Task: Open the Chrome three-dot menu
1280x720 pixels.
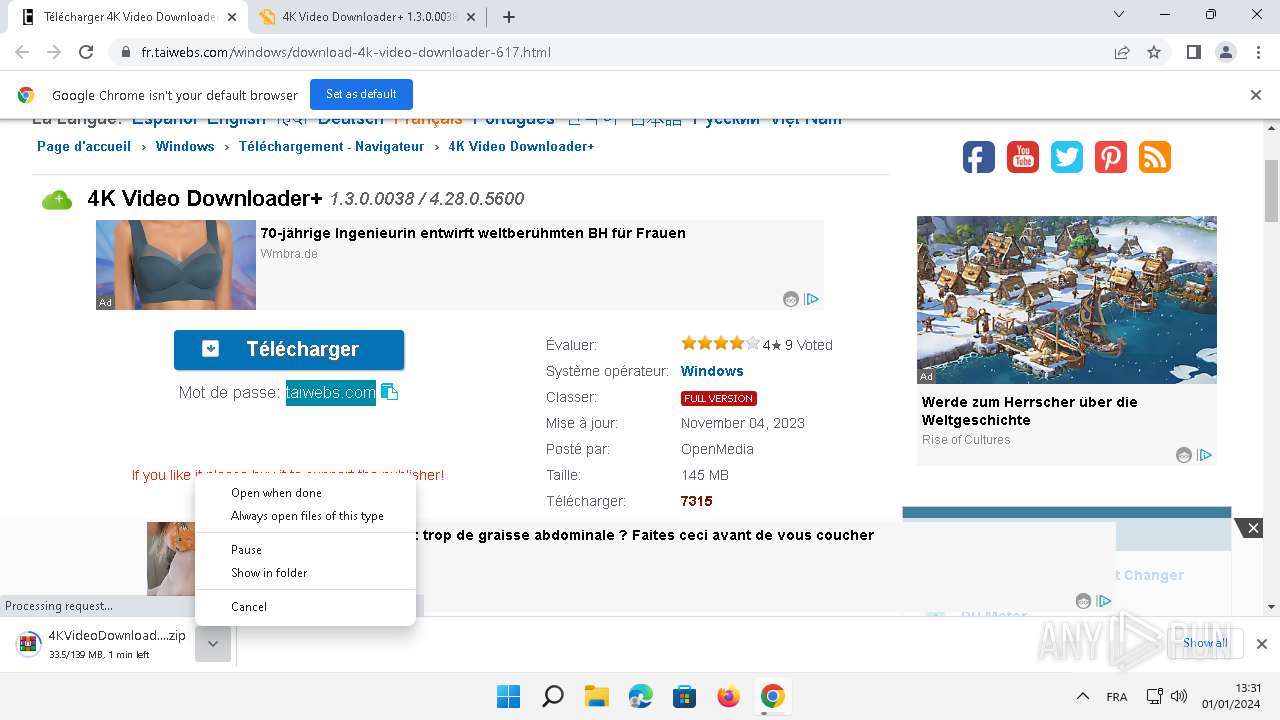Action: [1257, 52]
